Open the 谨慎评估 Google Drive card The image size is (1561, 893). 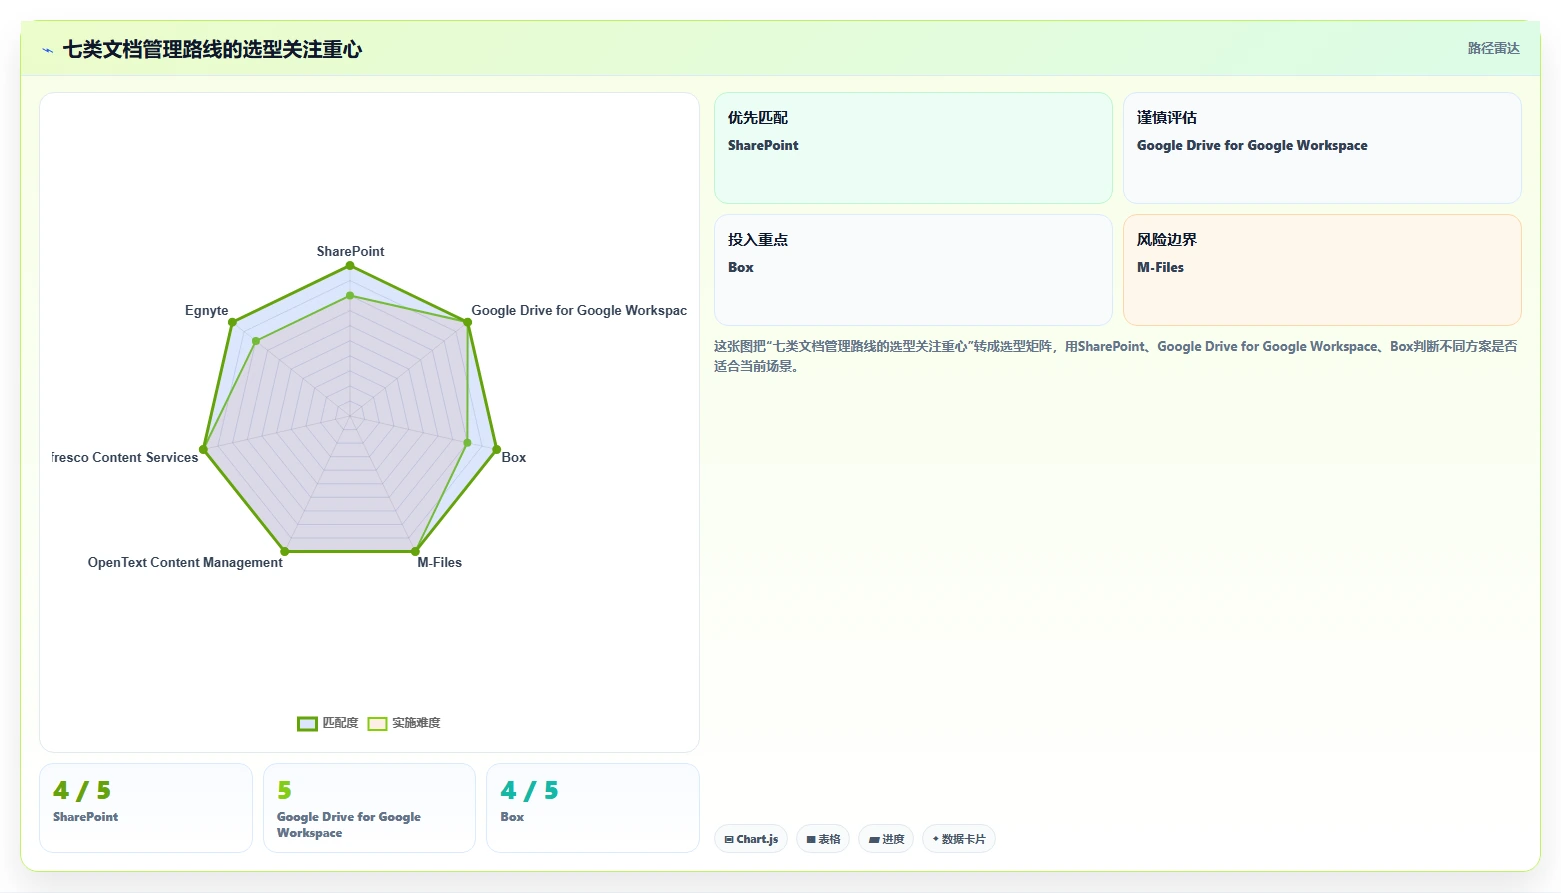click(1322, 148)
